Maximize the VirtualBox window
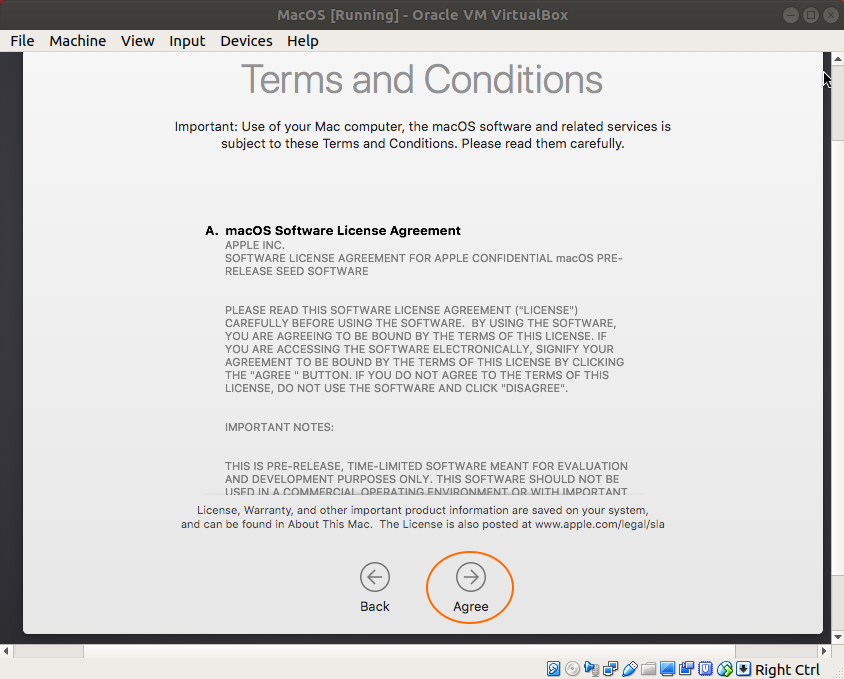 (x=811, y=15)
